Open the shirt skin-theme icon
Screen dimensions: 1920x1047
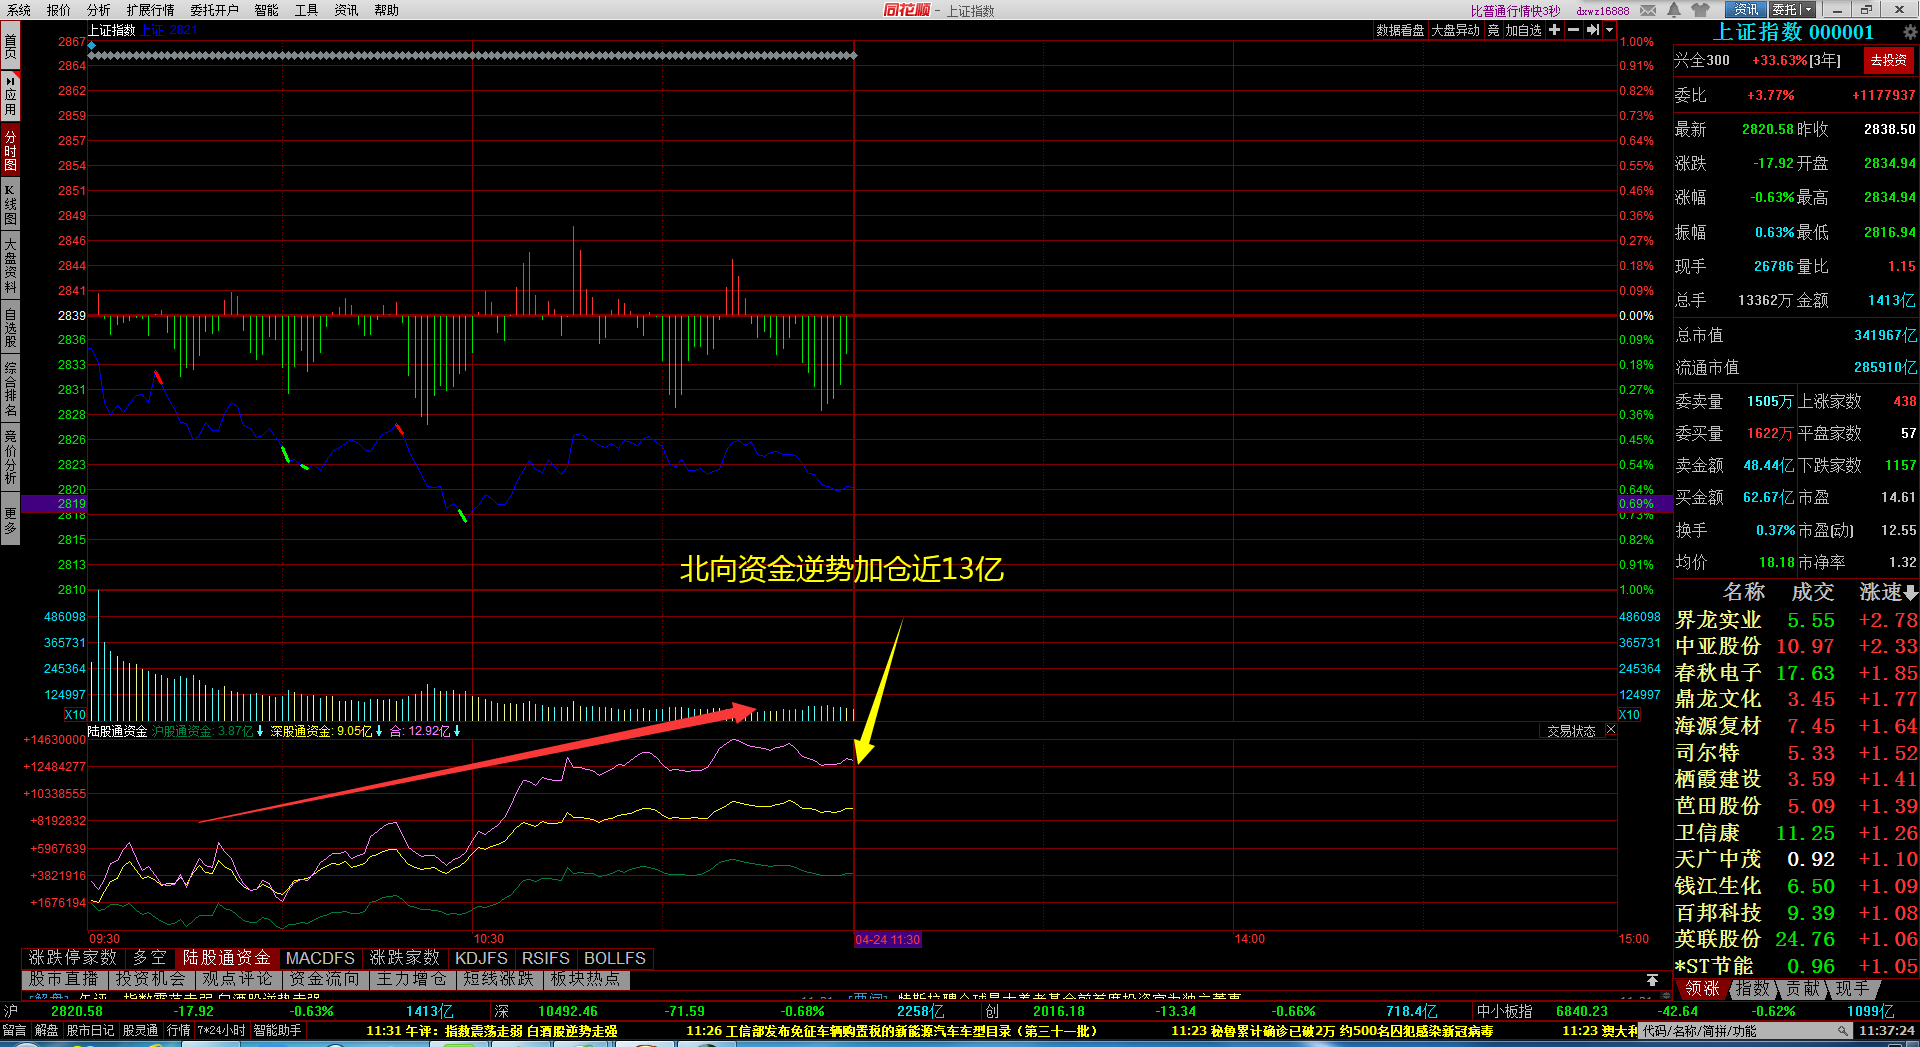coord(1700,10)
